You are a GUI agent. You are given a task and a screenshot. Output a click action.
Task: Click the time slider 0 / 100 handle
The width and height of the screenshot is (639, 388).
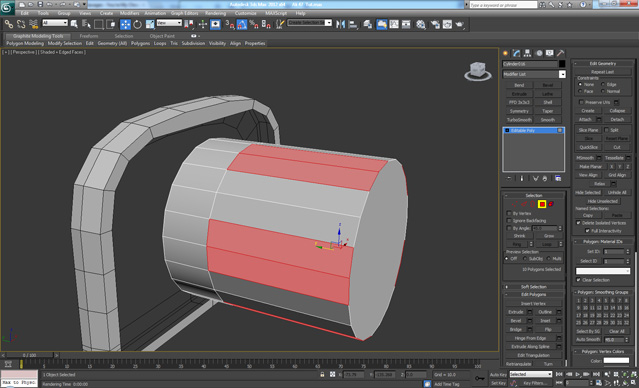[x=29, y=355]
